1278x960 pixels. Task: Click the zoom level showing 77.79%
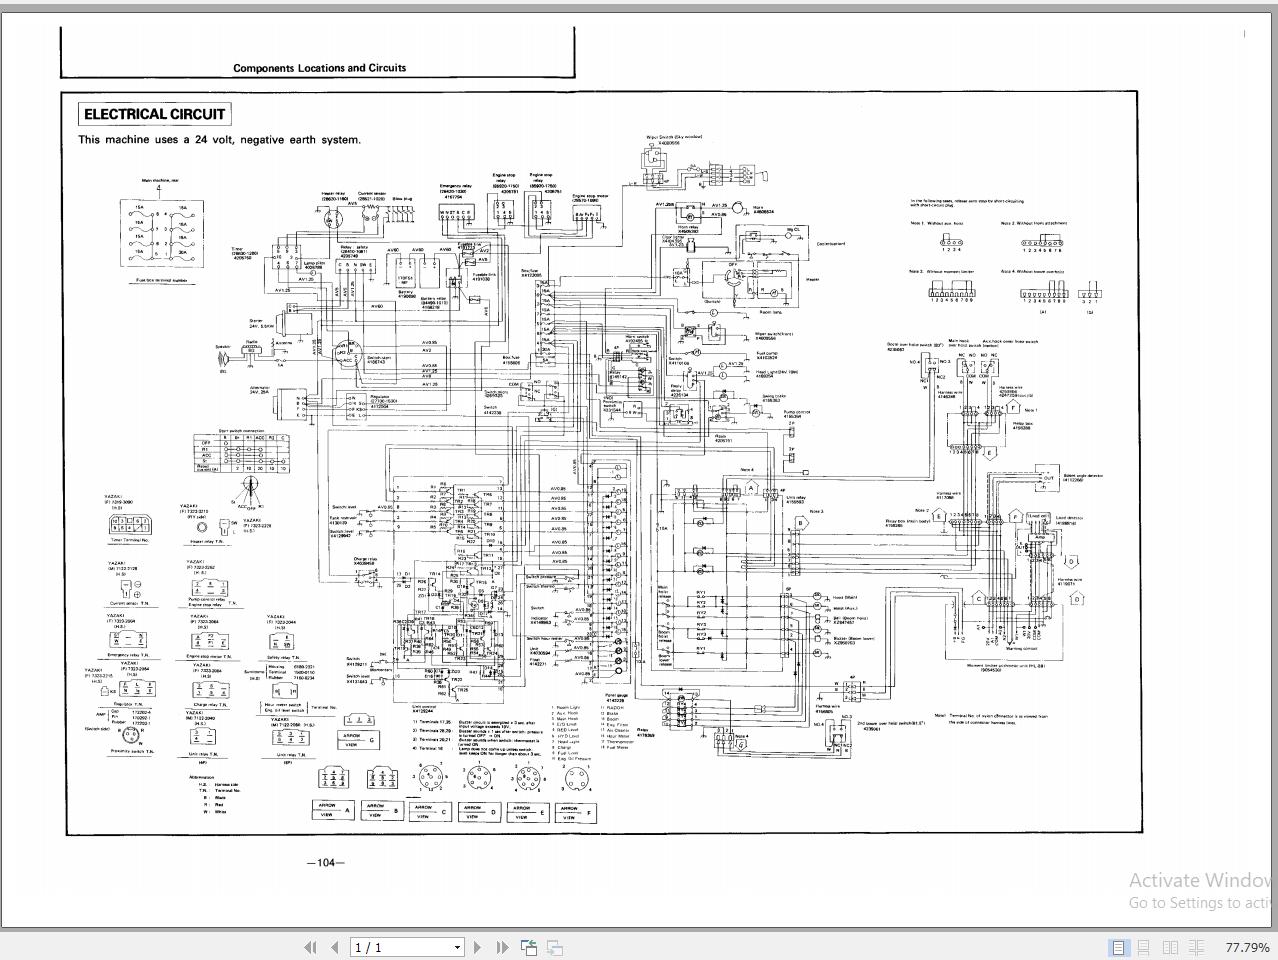pyautogui.click(x=1250, y=947)
